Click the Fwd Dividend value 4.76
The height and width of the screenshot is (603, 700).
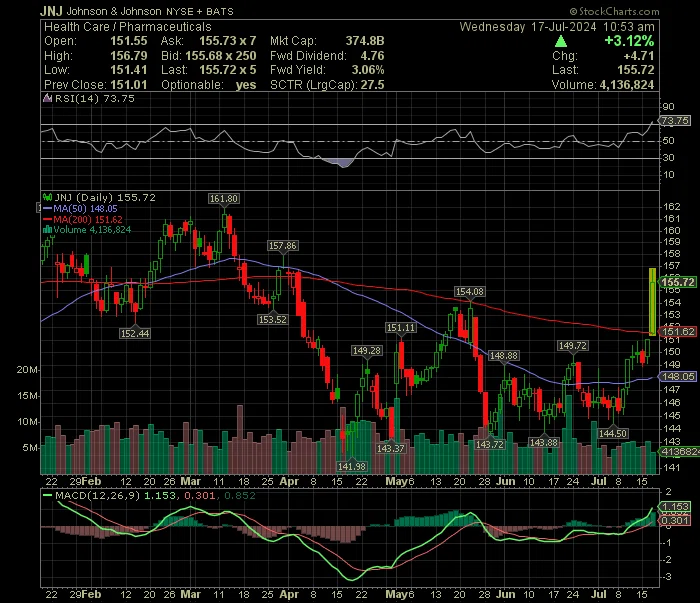point(372,56)
